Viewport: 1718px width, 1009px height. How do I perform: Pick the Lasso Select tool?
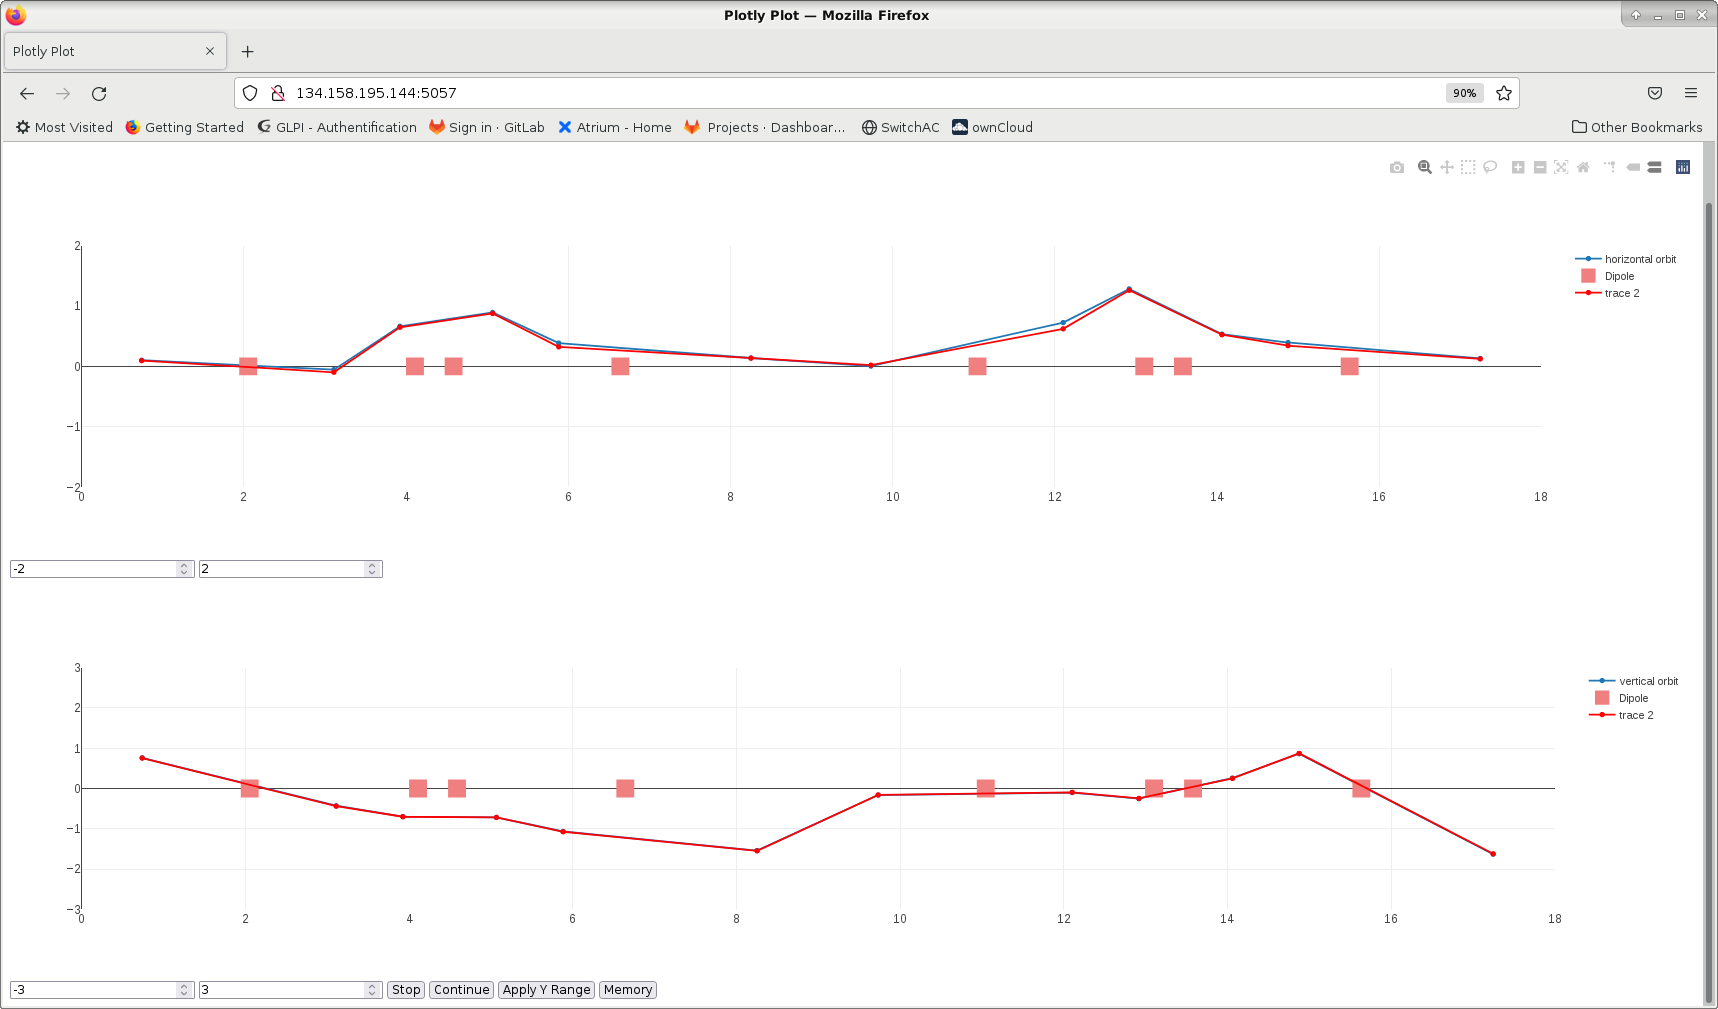tap(1490, 167)
